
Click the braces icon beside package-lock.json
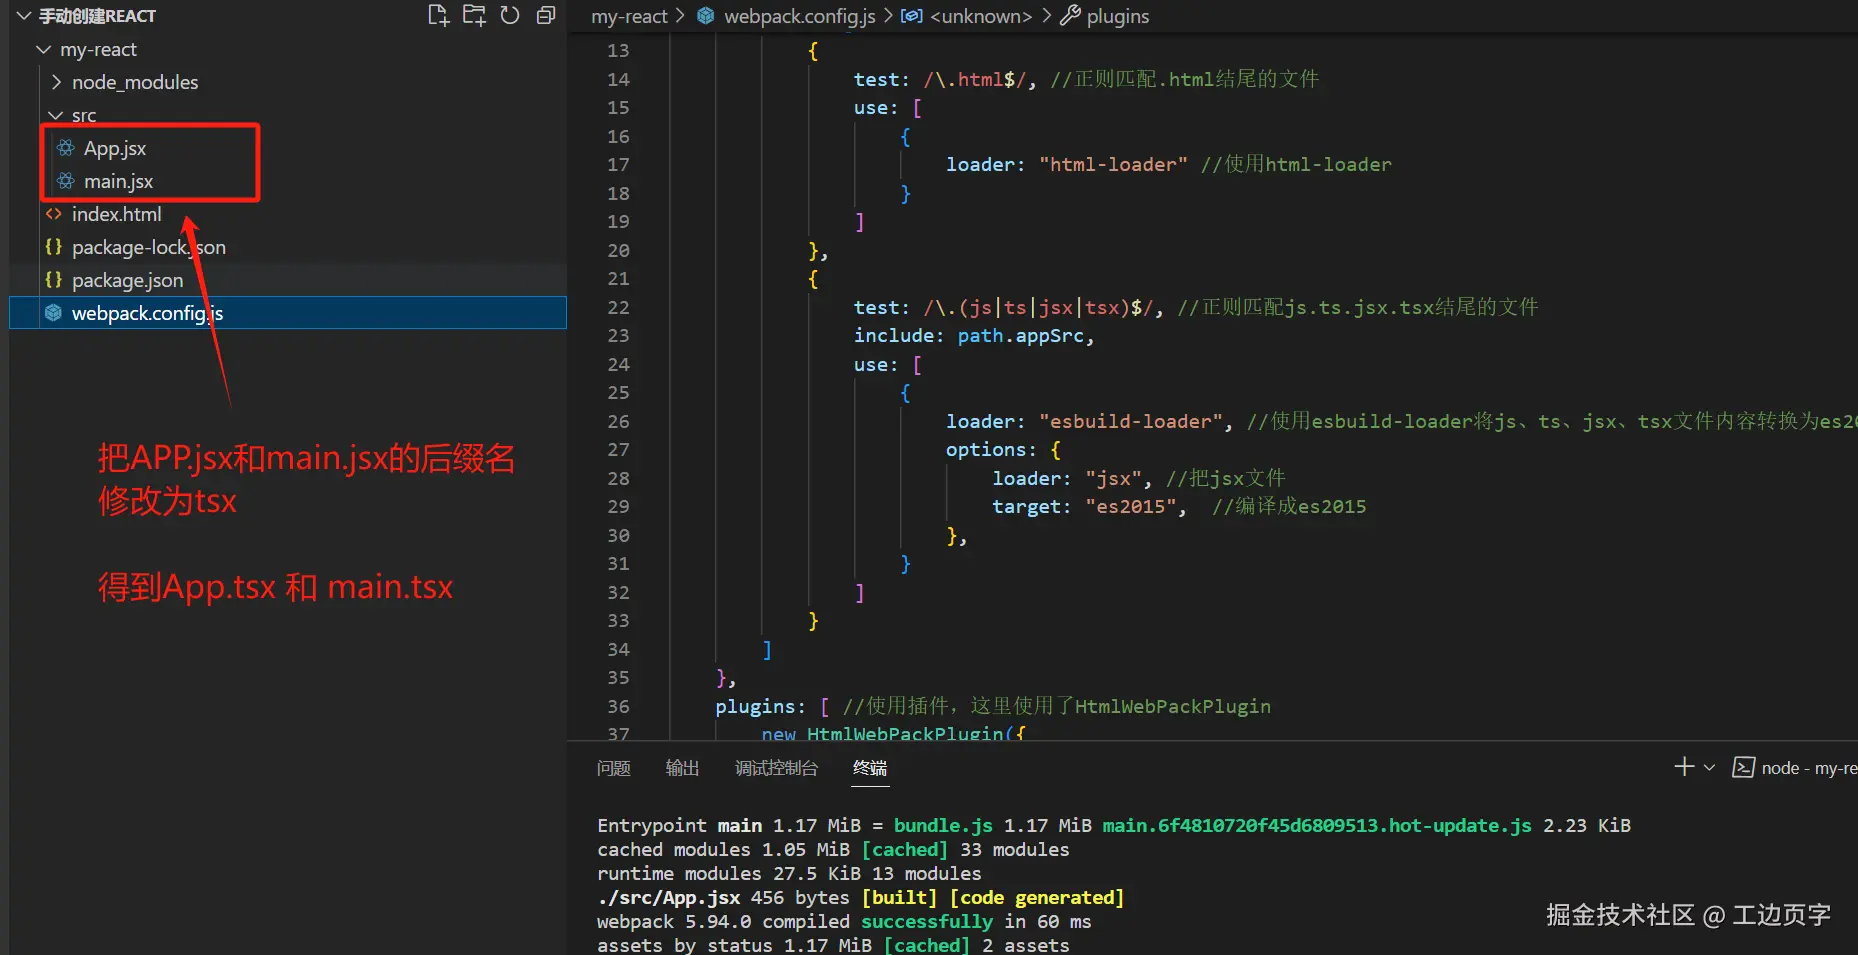54,247
